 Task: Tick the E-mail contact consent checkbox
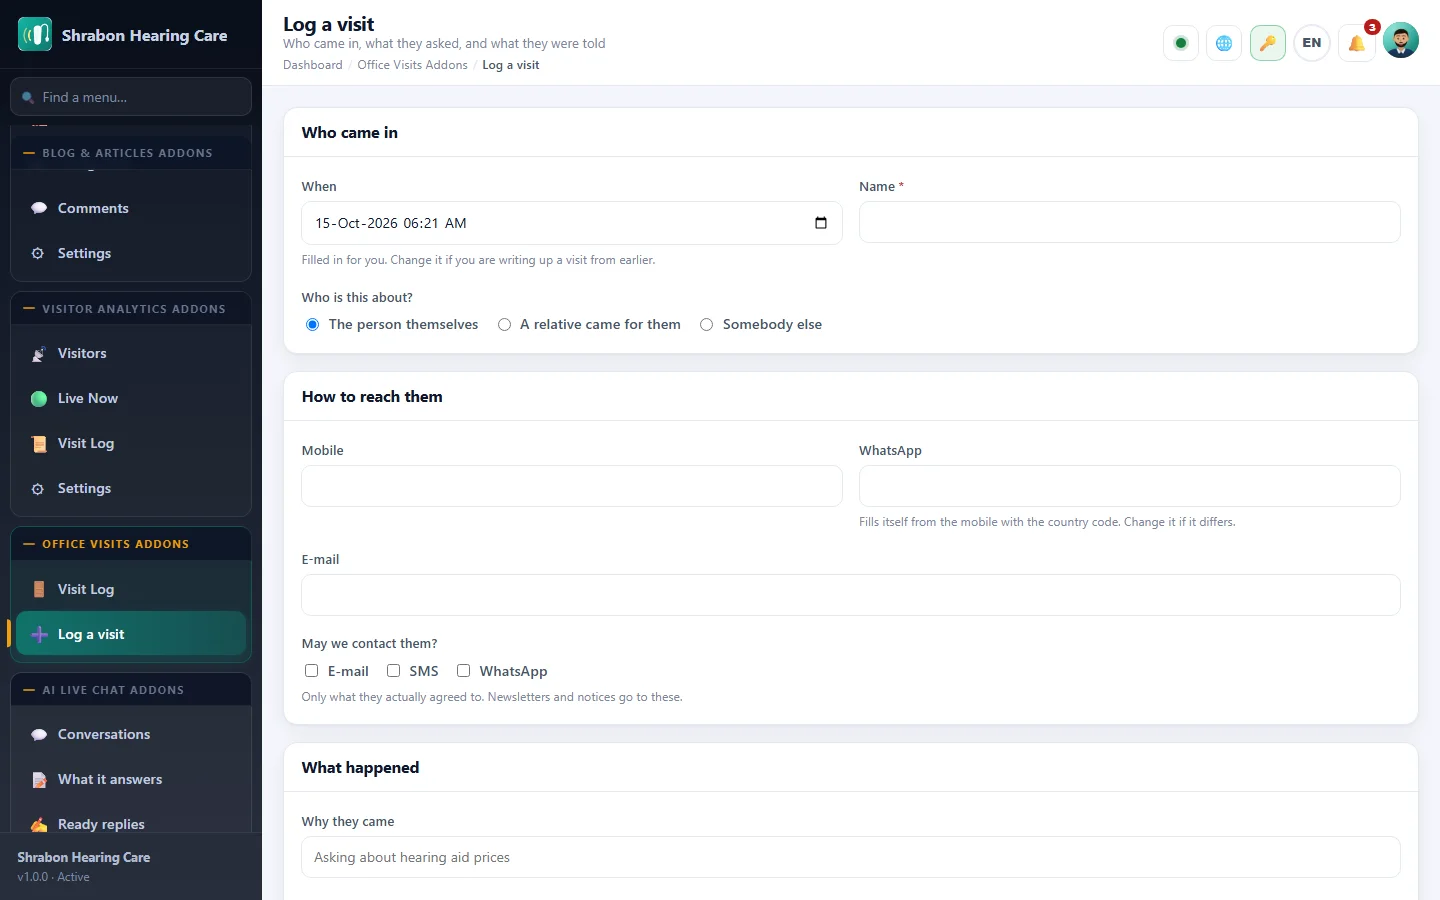tap(312, 671)
